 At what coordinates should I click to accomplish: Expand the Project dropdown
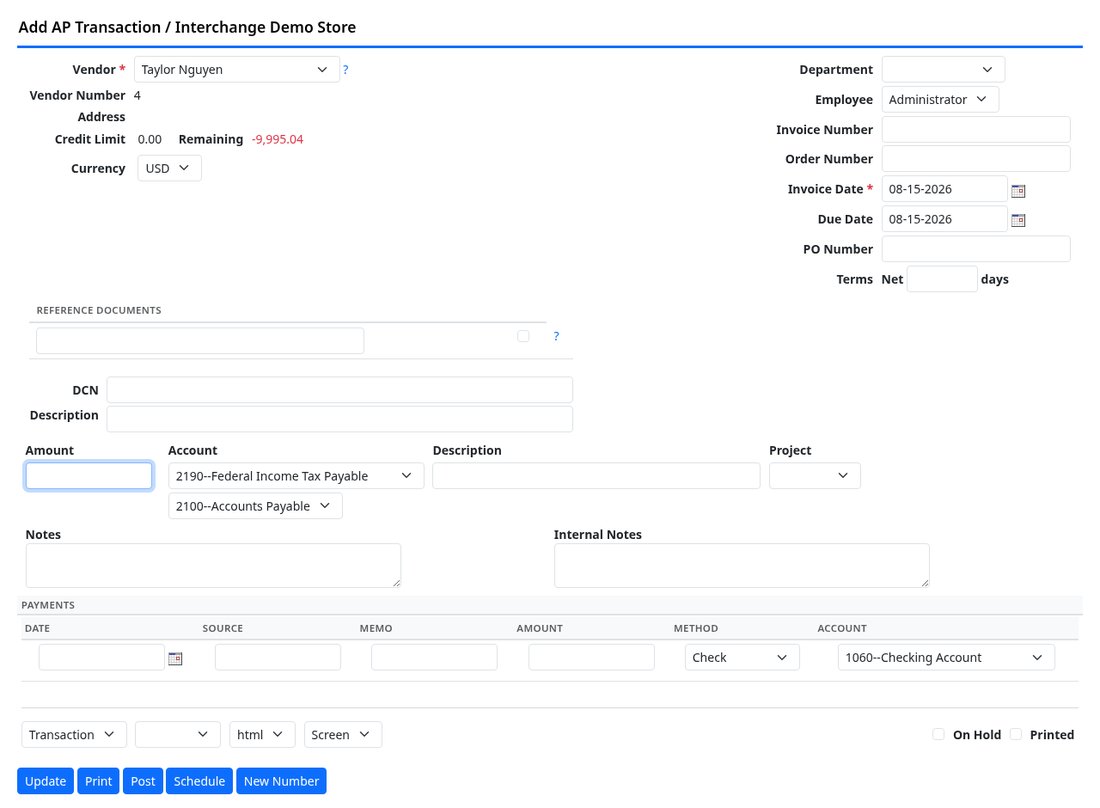[x=814, y=476]
